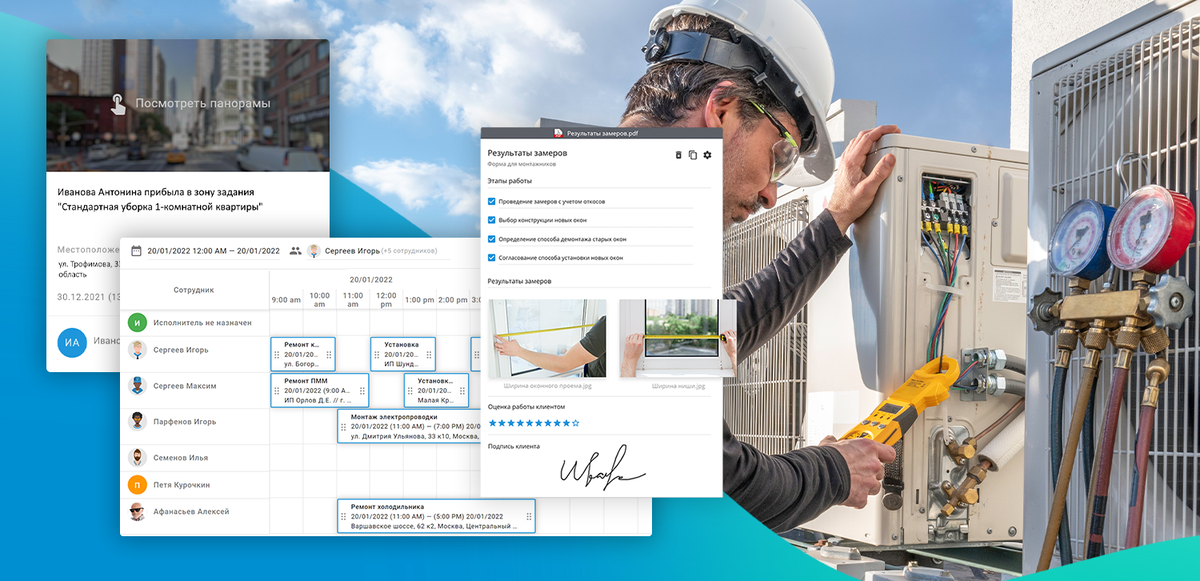The height and width of the screenshot is (581, 1200).
Task: Click the 10:00 am time column header
Action: (319, 300)
